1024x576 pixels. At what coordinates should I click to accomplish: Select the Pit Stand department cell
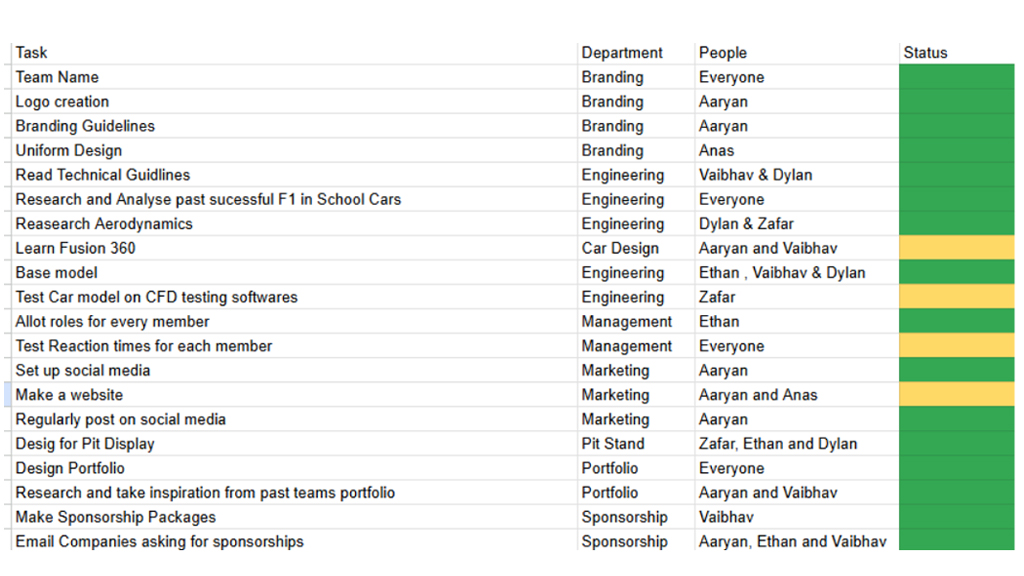pyautogui.click(x=636, y=443)
